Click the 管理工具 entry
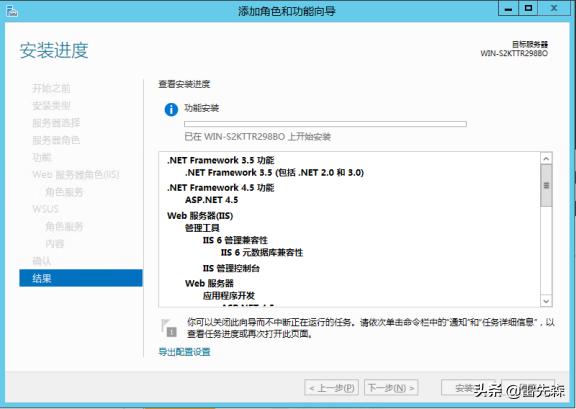This screenshot has height=409, width=576. point(202,228)
